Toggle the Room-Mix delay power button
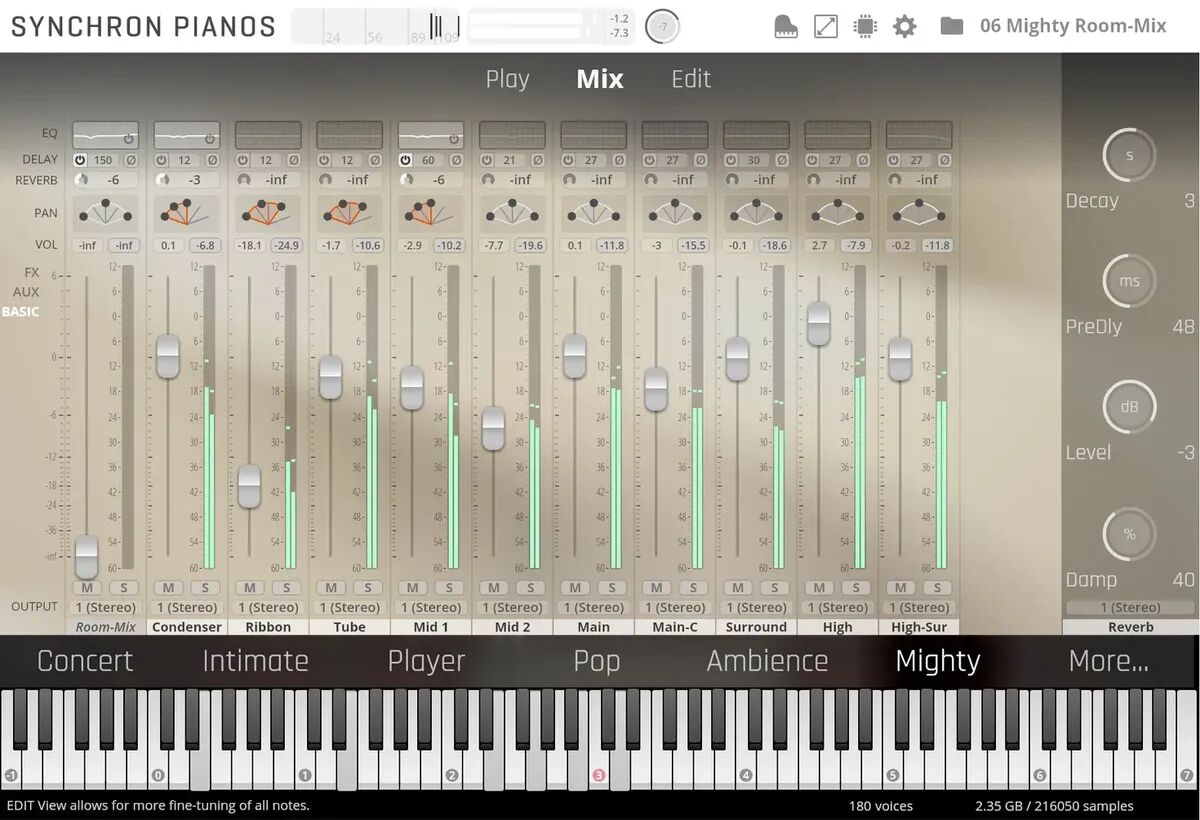This screenshot has height=820, width=1200. [x=80, y=160]
